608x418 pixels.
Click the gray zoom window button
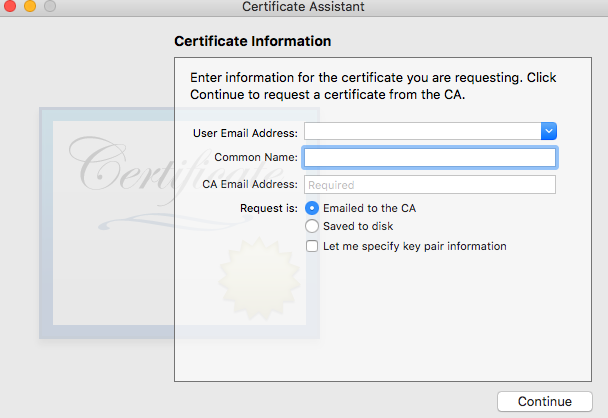coord(49,7)
